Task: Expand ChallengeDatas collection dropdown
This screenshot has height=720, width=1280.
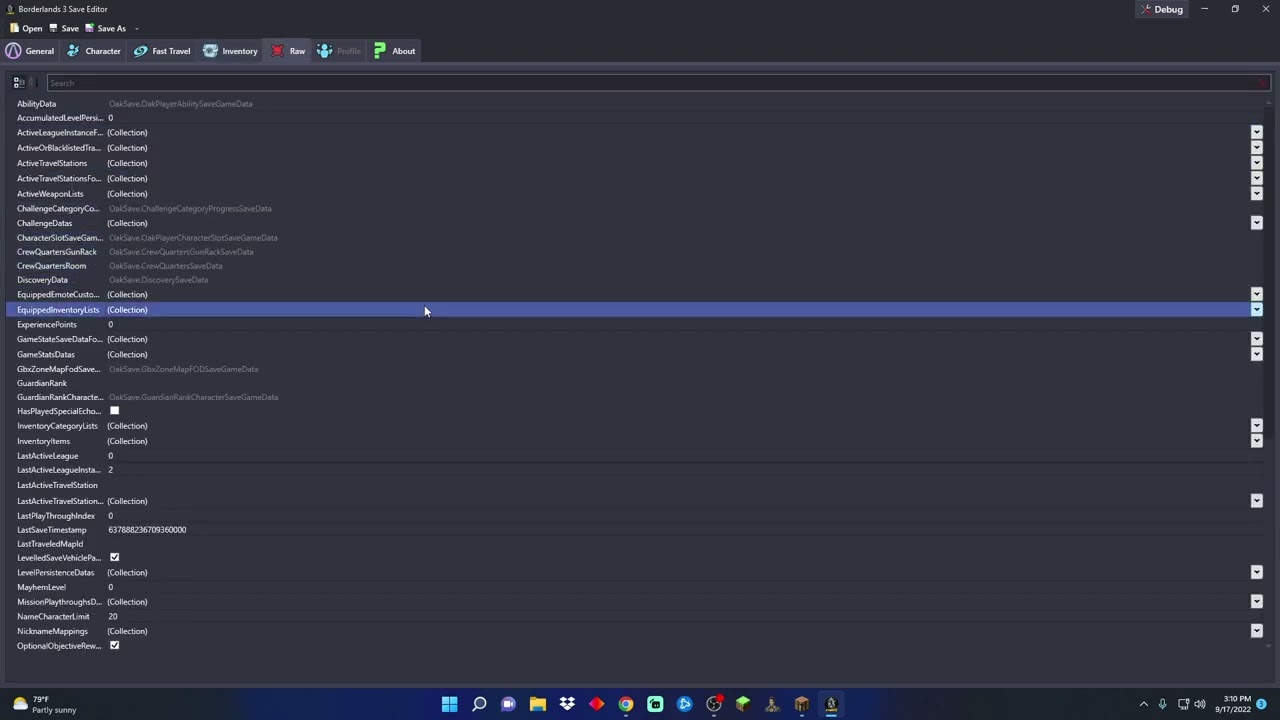Action: (x=1256, y=223)
